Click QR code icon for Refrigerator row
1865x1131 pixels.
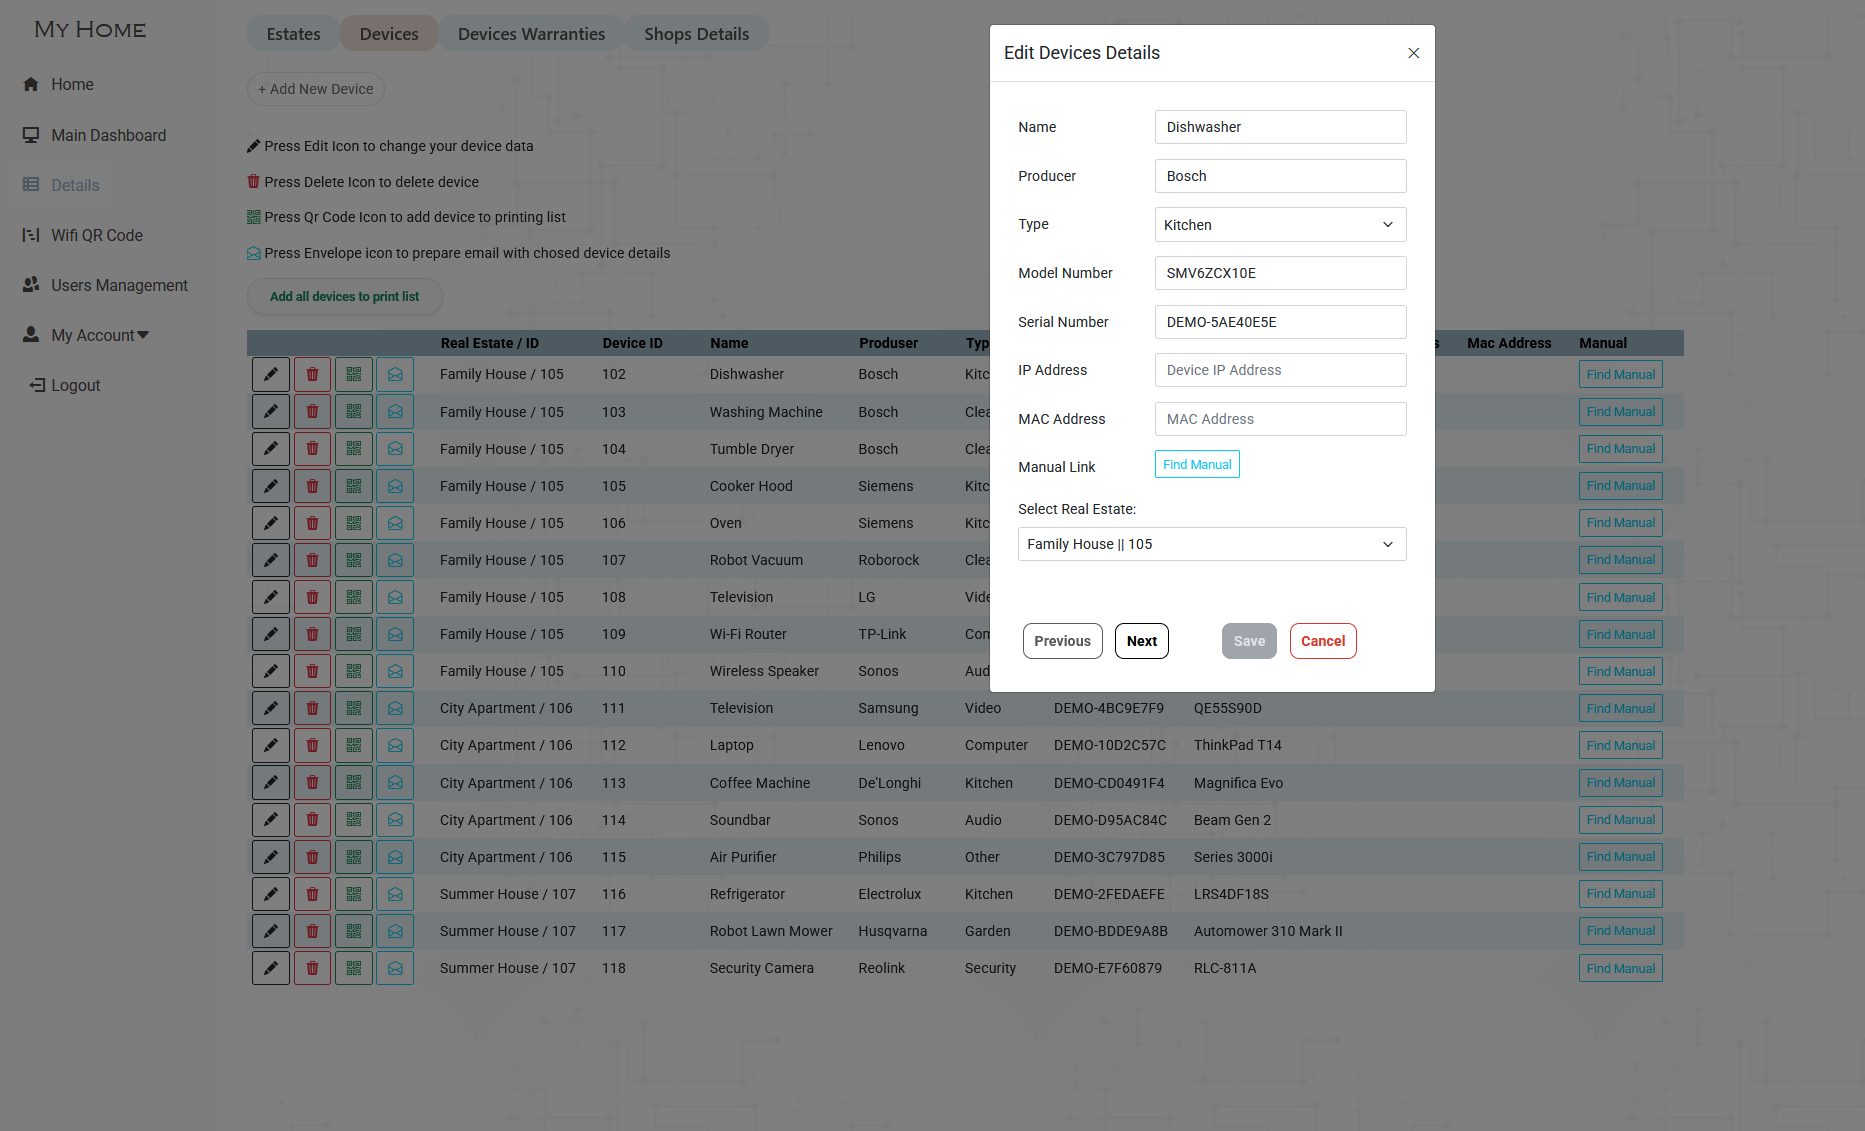pos(354,894)
